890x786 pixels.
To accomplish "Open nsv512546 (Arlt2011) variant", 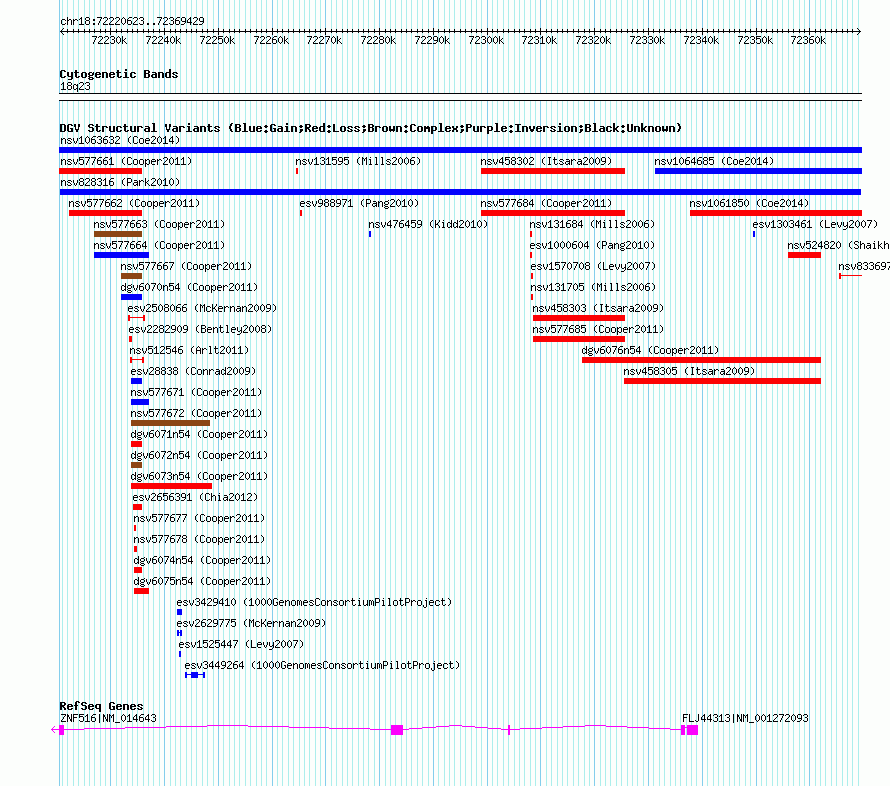I will (189, 350).
